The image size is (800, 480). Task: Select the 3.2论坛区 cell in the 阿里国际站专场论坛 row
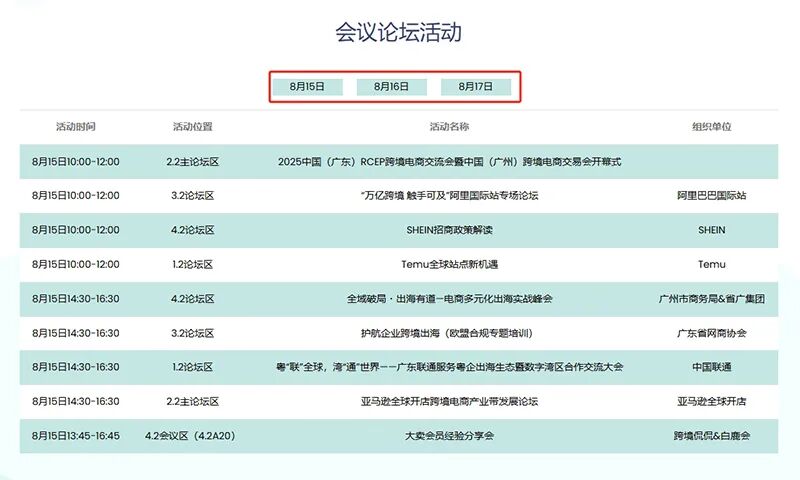pyautogui.click(x=192, y=195)
